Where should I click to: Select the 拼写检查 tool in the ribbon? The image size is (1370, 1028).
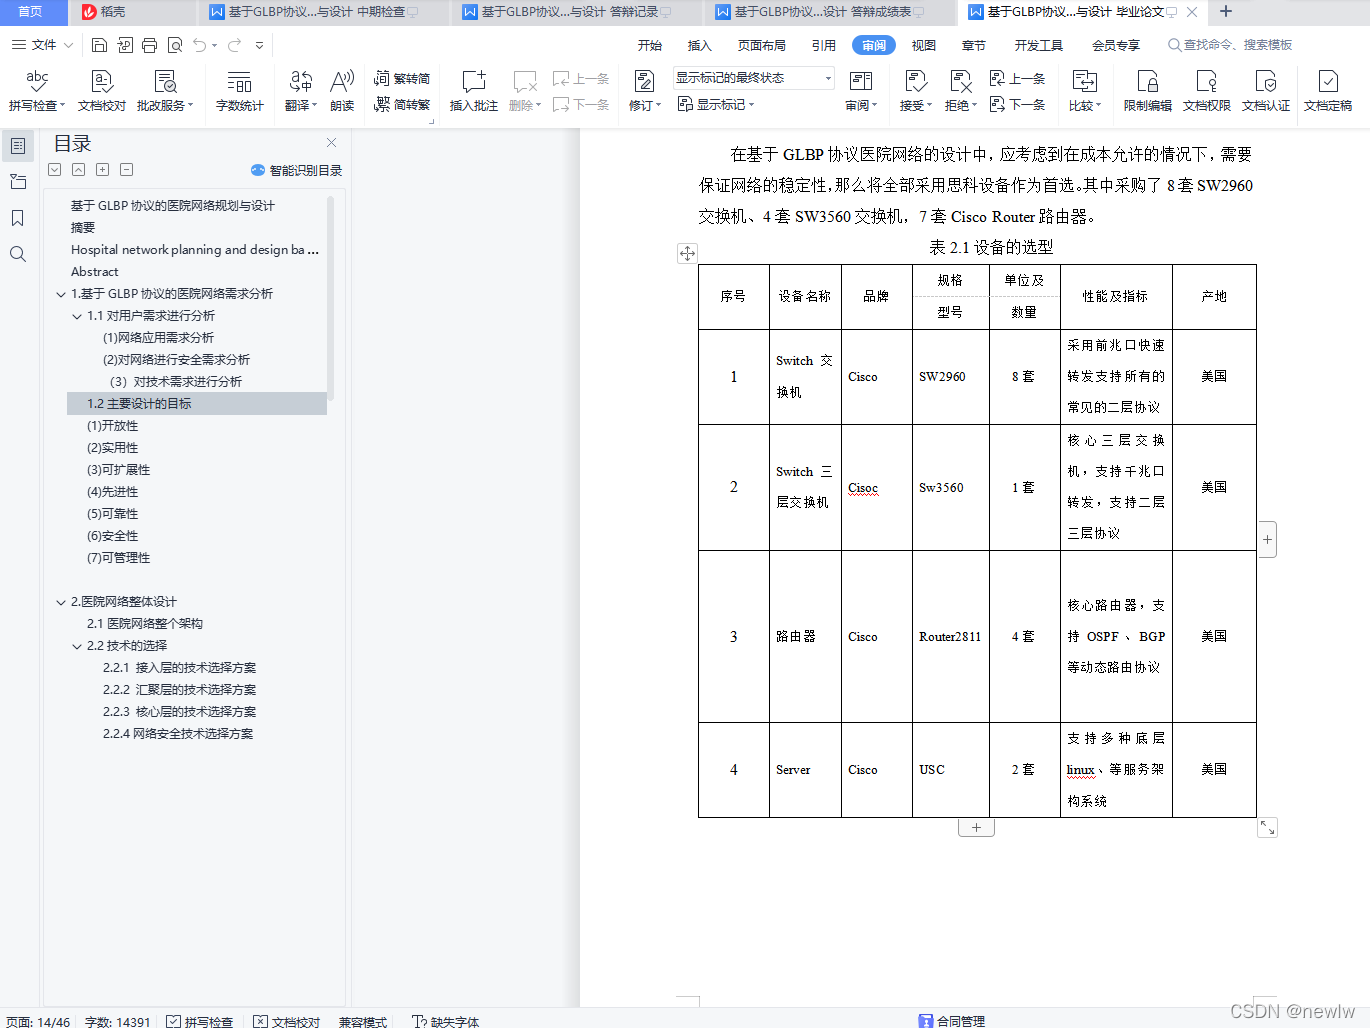pos(35,90)
